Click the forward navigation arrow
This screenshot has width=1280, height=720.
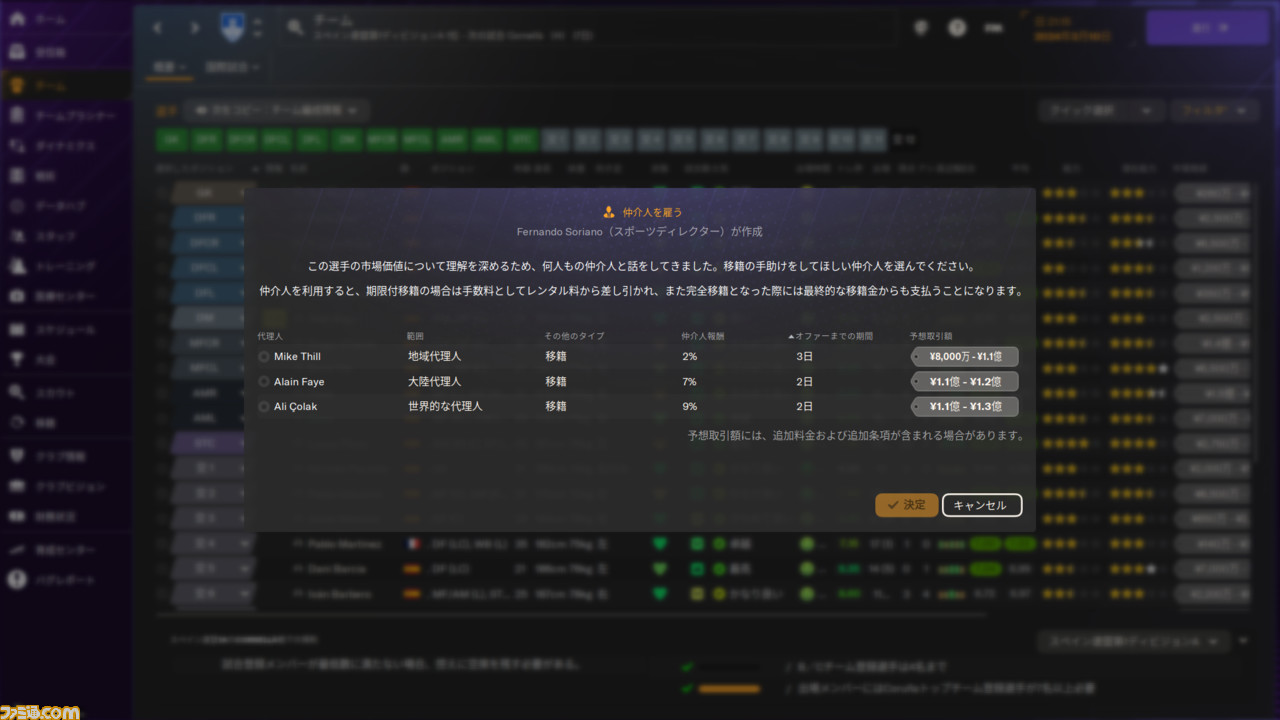pyautogui.click(x=195, y=28)
